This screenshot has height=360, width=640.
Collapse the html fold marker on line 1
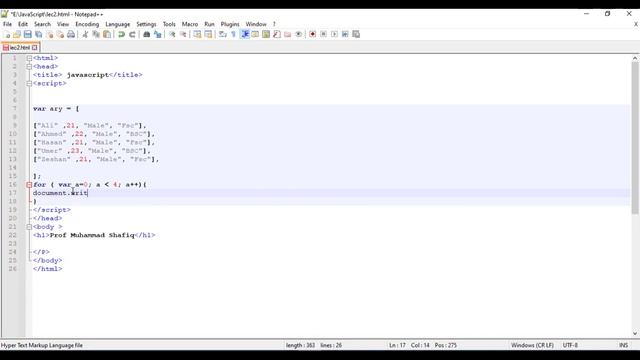29,58
